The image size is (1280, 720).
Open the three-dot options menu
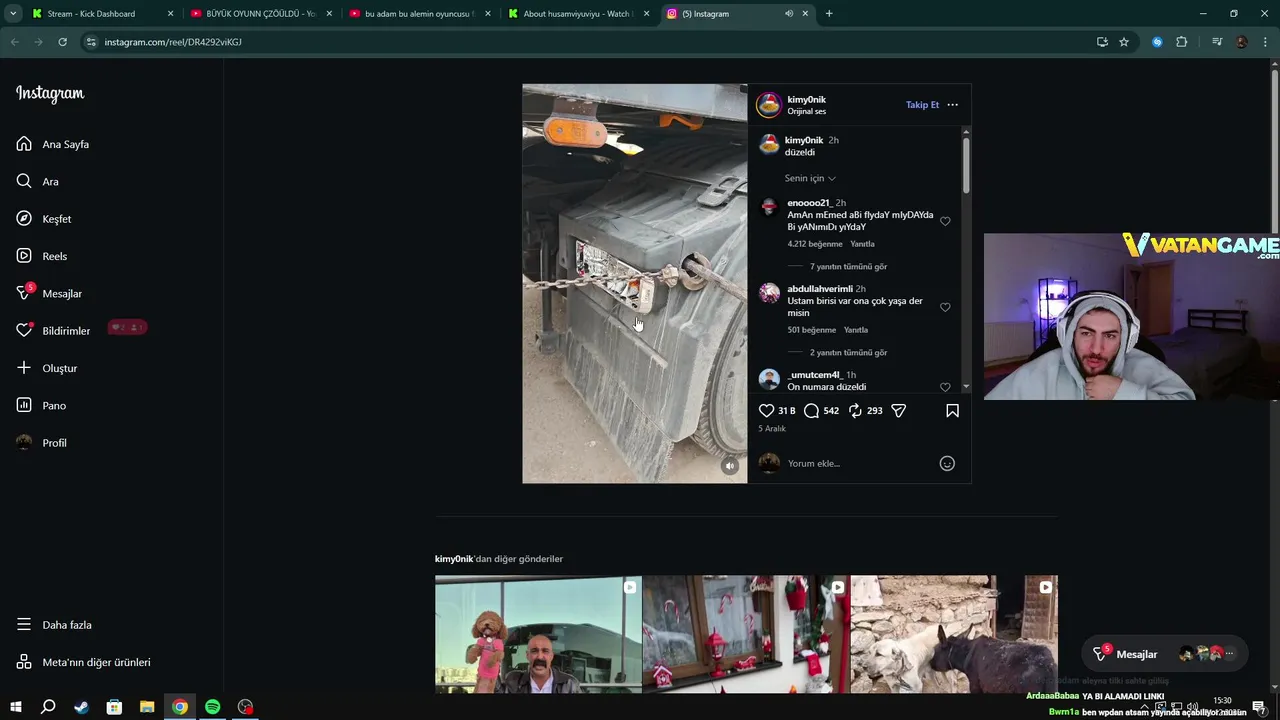(952, 105)
